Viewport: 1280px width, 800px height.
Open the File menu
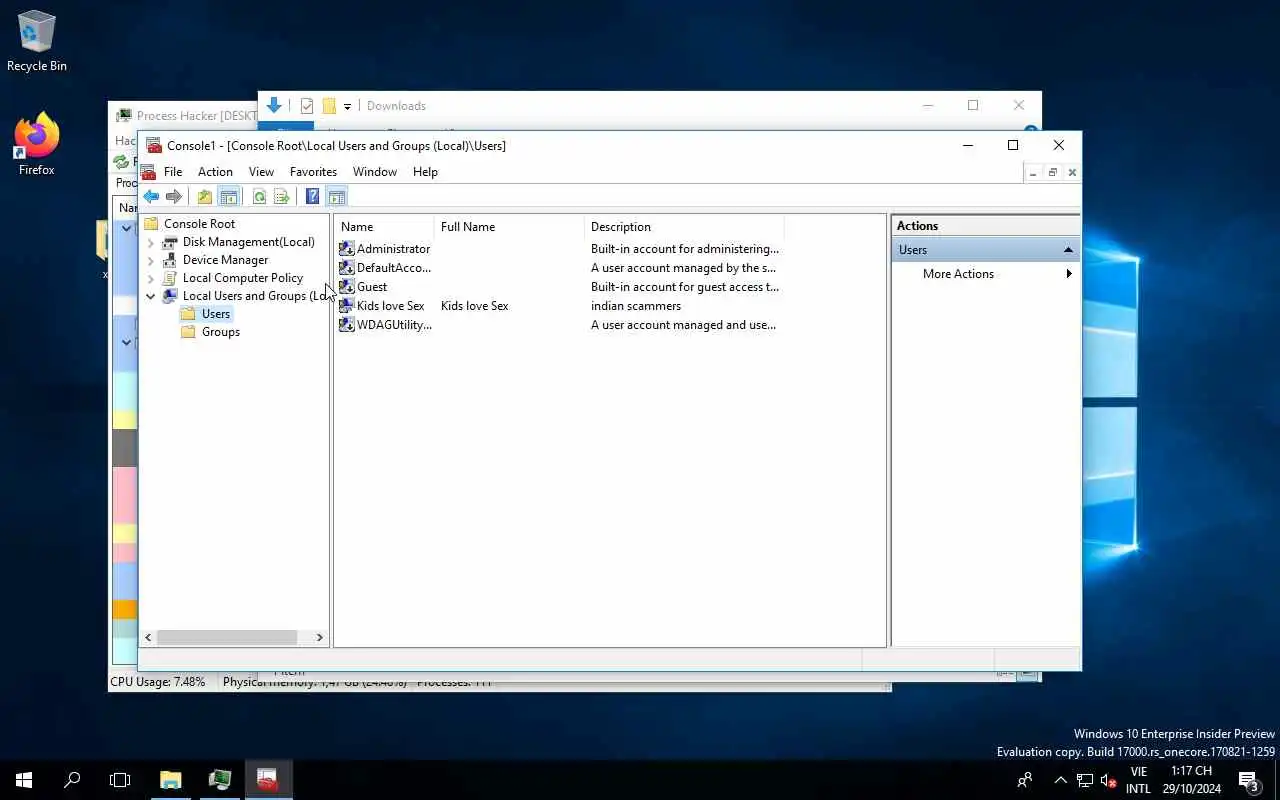pyautogui.click(x=173, y=172)
